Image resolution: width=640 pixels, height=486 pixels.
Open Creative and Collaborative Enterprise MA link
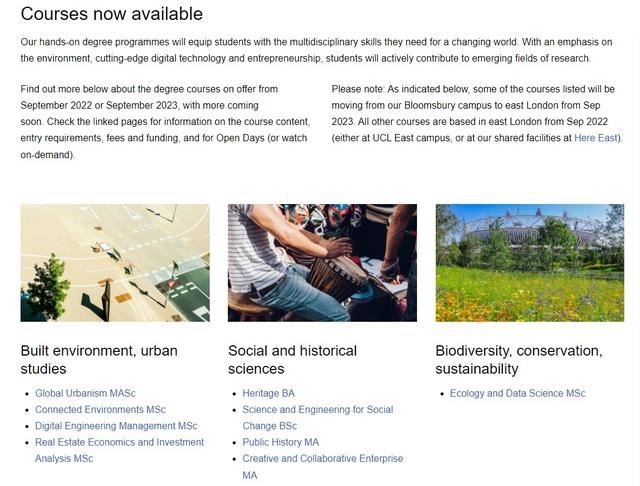point(322,466)
